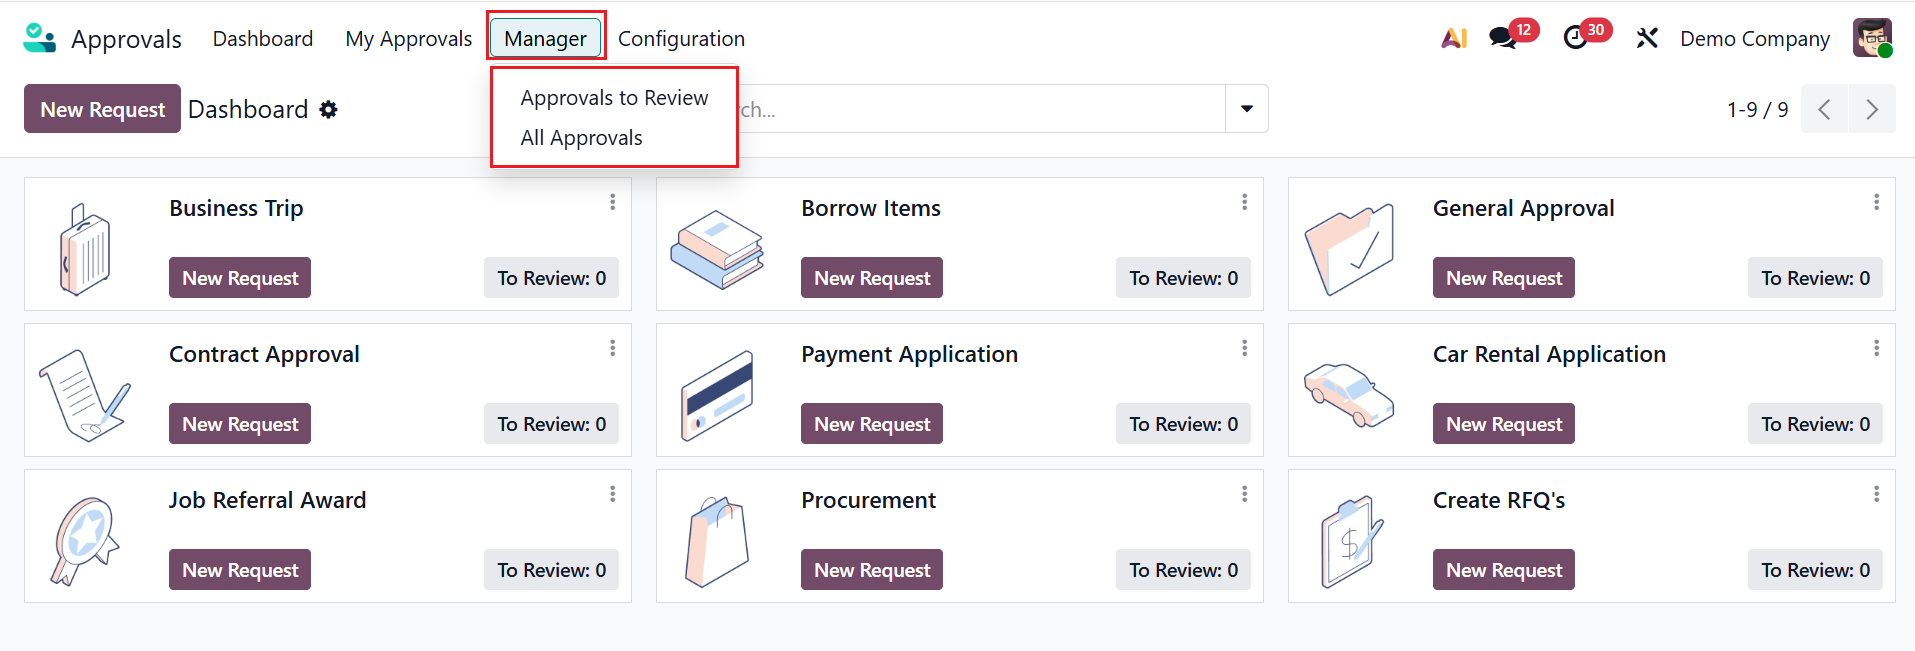Switch company via Demo Company label
Image resolution: width=1915 pixels, height=651 pixels.
(1754, 38)
